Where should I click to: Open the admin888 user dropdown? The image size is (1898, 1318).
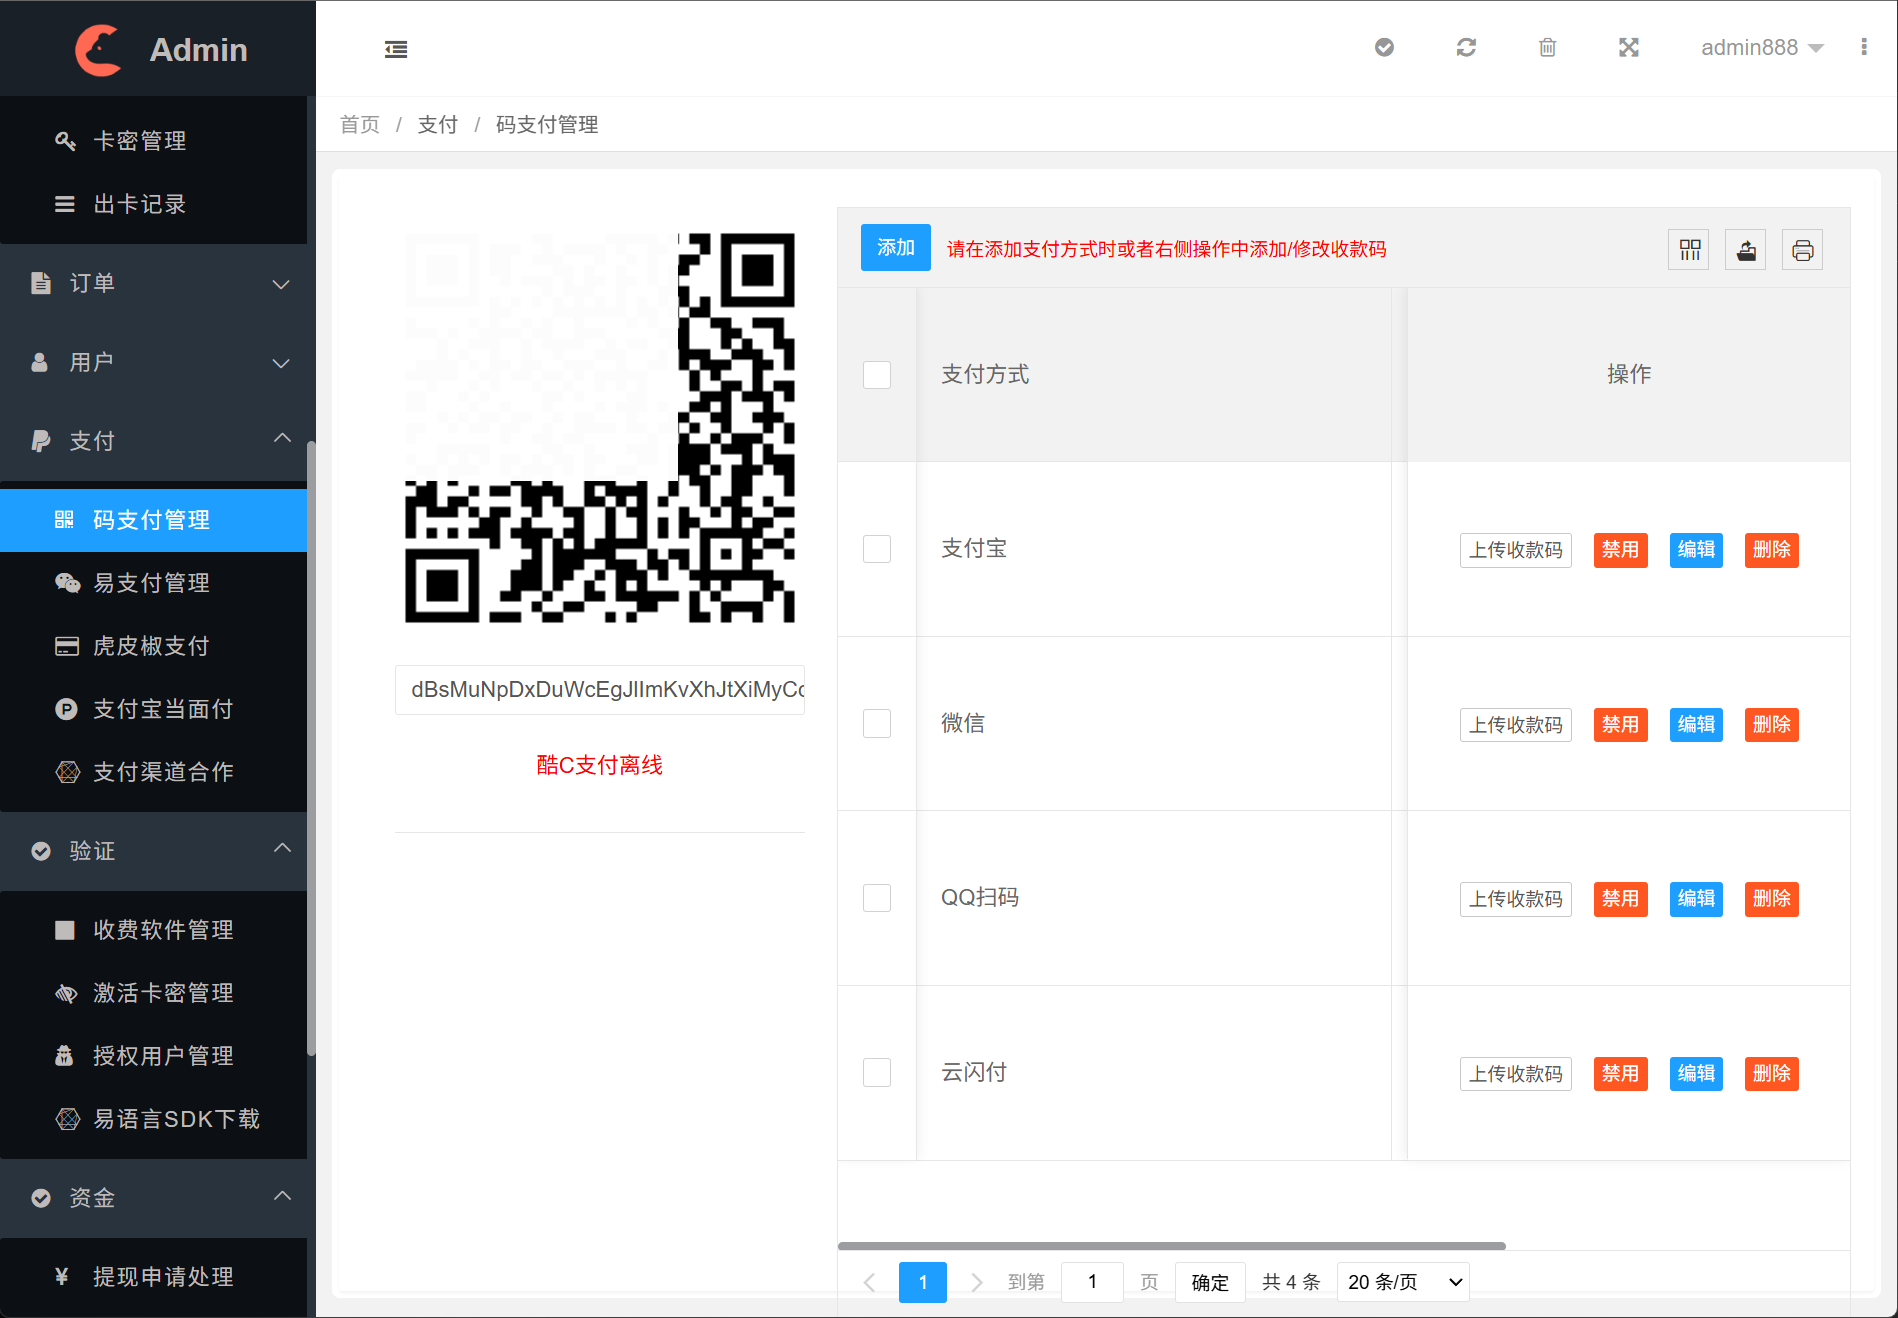coord(1761,48)
